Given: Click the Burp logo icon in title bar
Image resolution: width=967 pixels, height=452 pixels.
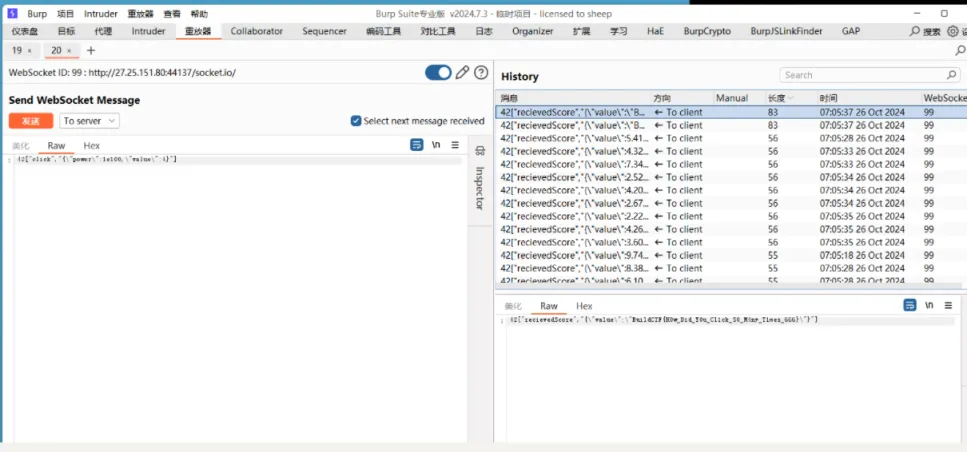Looking at the screenshot, I should coord(12,14).
